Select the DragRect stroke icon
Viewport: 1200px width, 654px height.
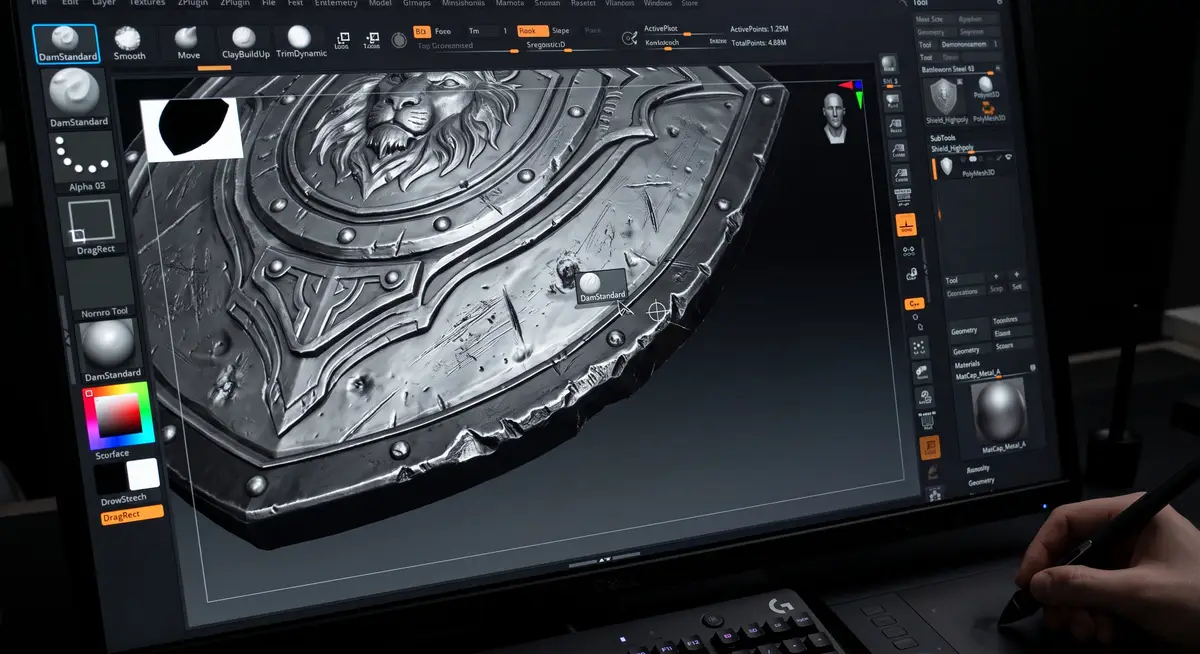pyautogui.click(x=92, y=222)
